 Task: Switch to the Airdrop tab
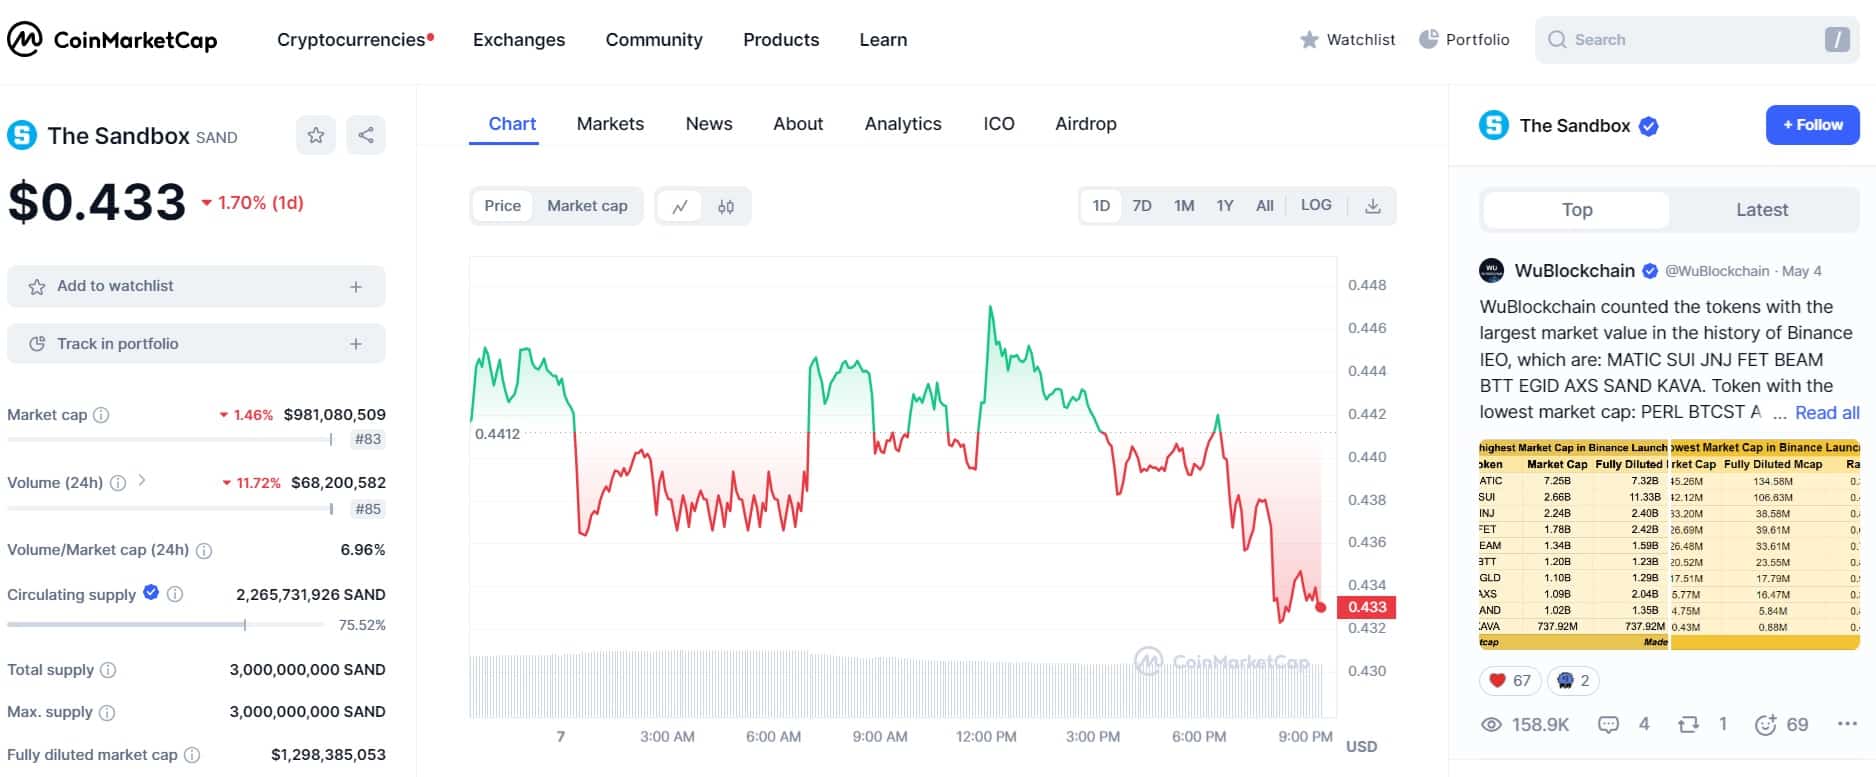(1086, 124)
